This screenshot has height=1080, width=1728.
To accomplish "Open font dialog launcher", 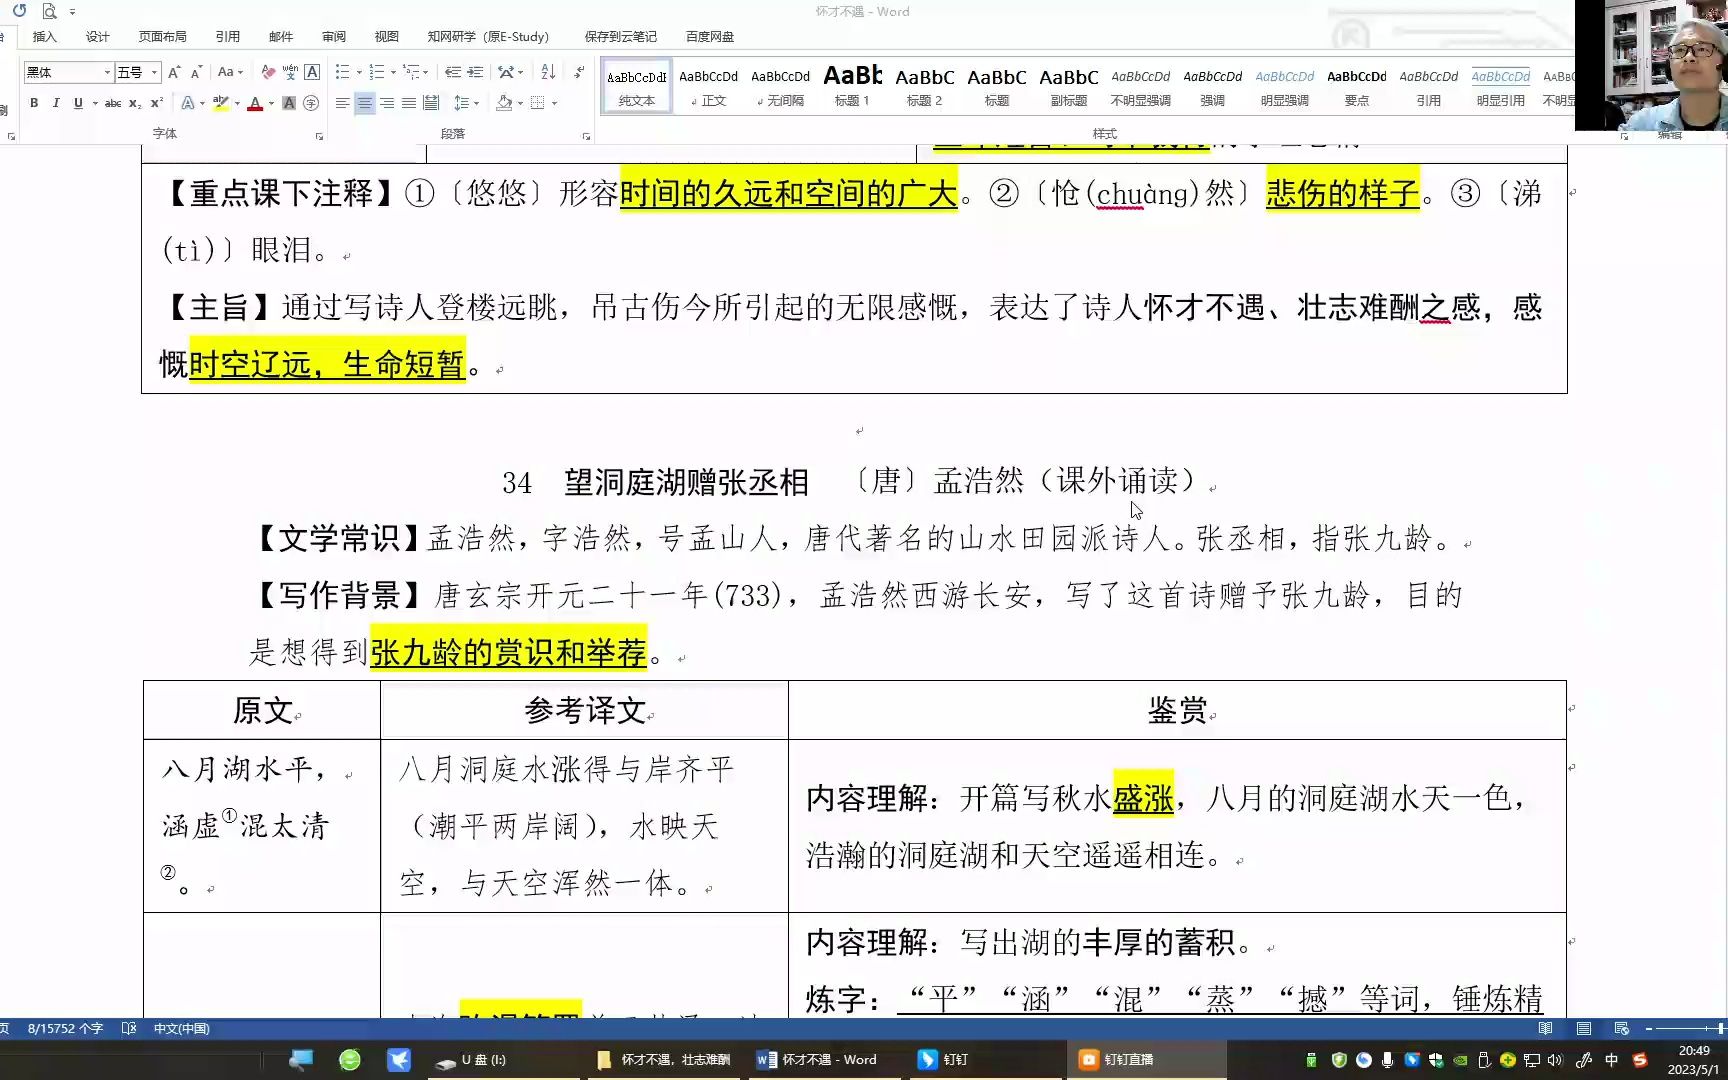I will (x=320, y=136).
